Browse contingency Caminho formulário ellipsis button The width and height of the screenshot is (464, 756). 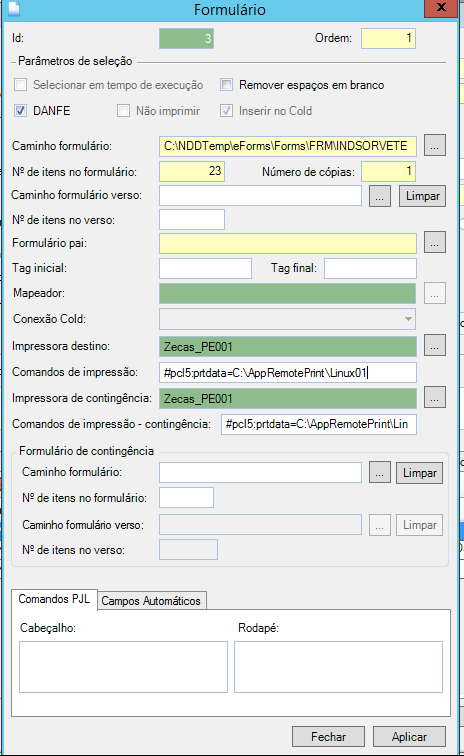(x=380, y=473)
